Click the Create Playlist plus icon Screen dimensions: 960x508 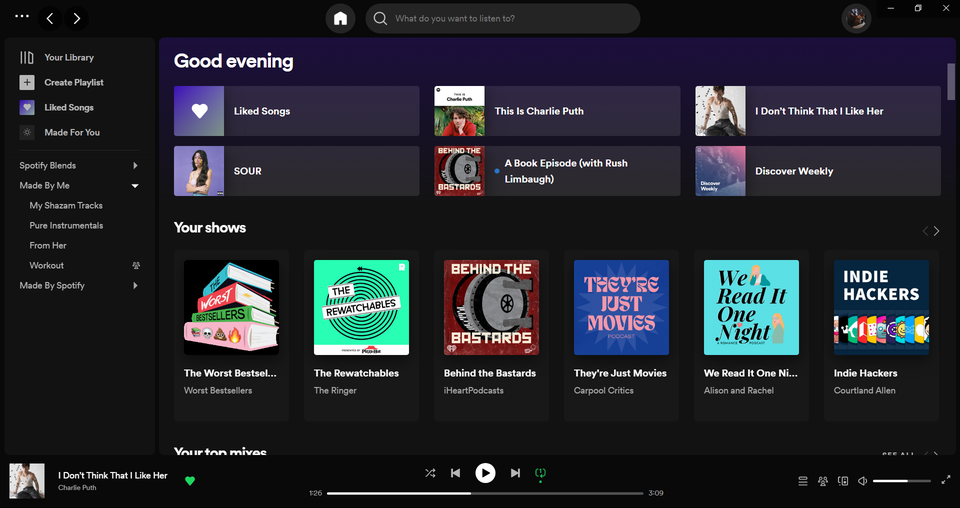point(27,82)
